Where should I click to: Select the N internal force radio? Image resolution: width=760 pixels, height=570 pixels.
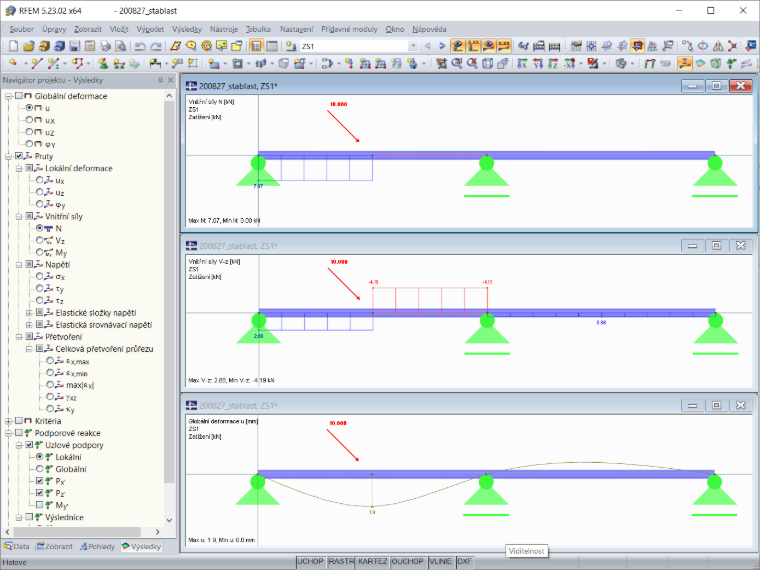tap(40, 228)
